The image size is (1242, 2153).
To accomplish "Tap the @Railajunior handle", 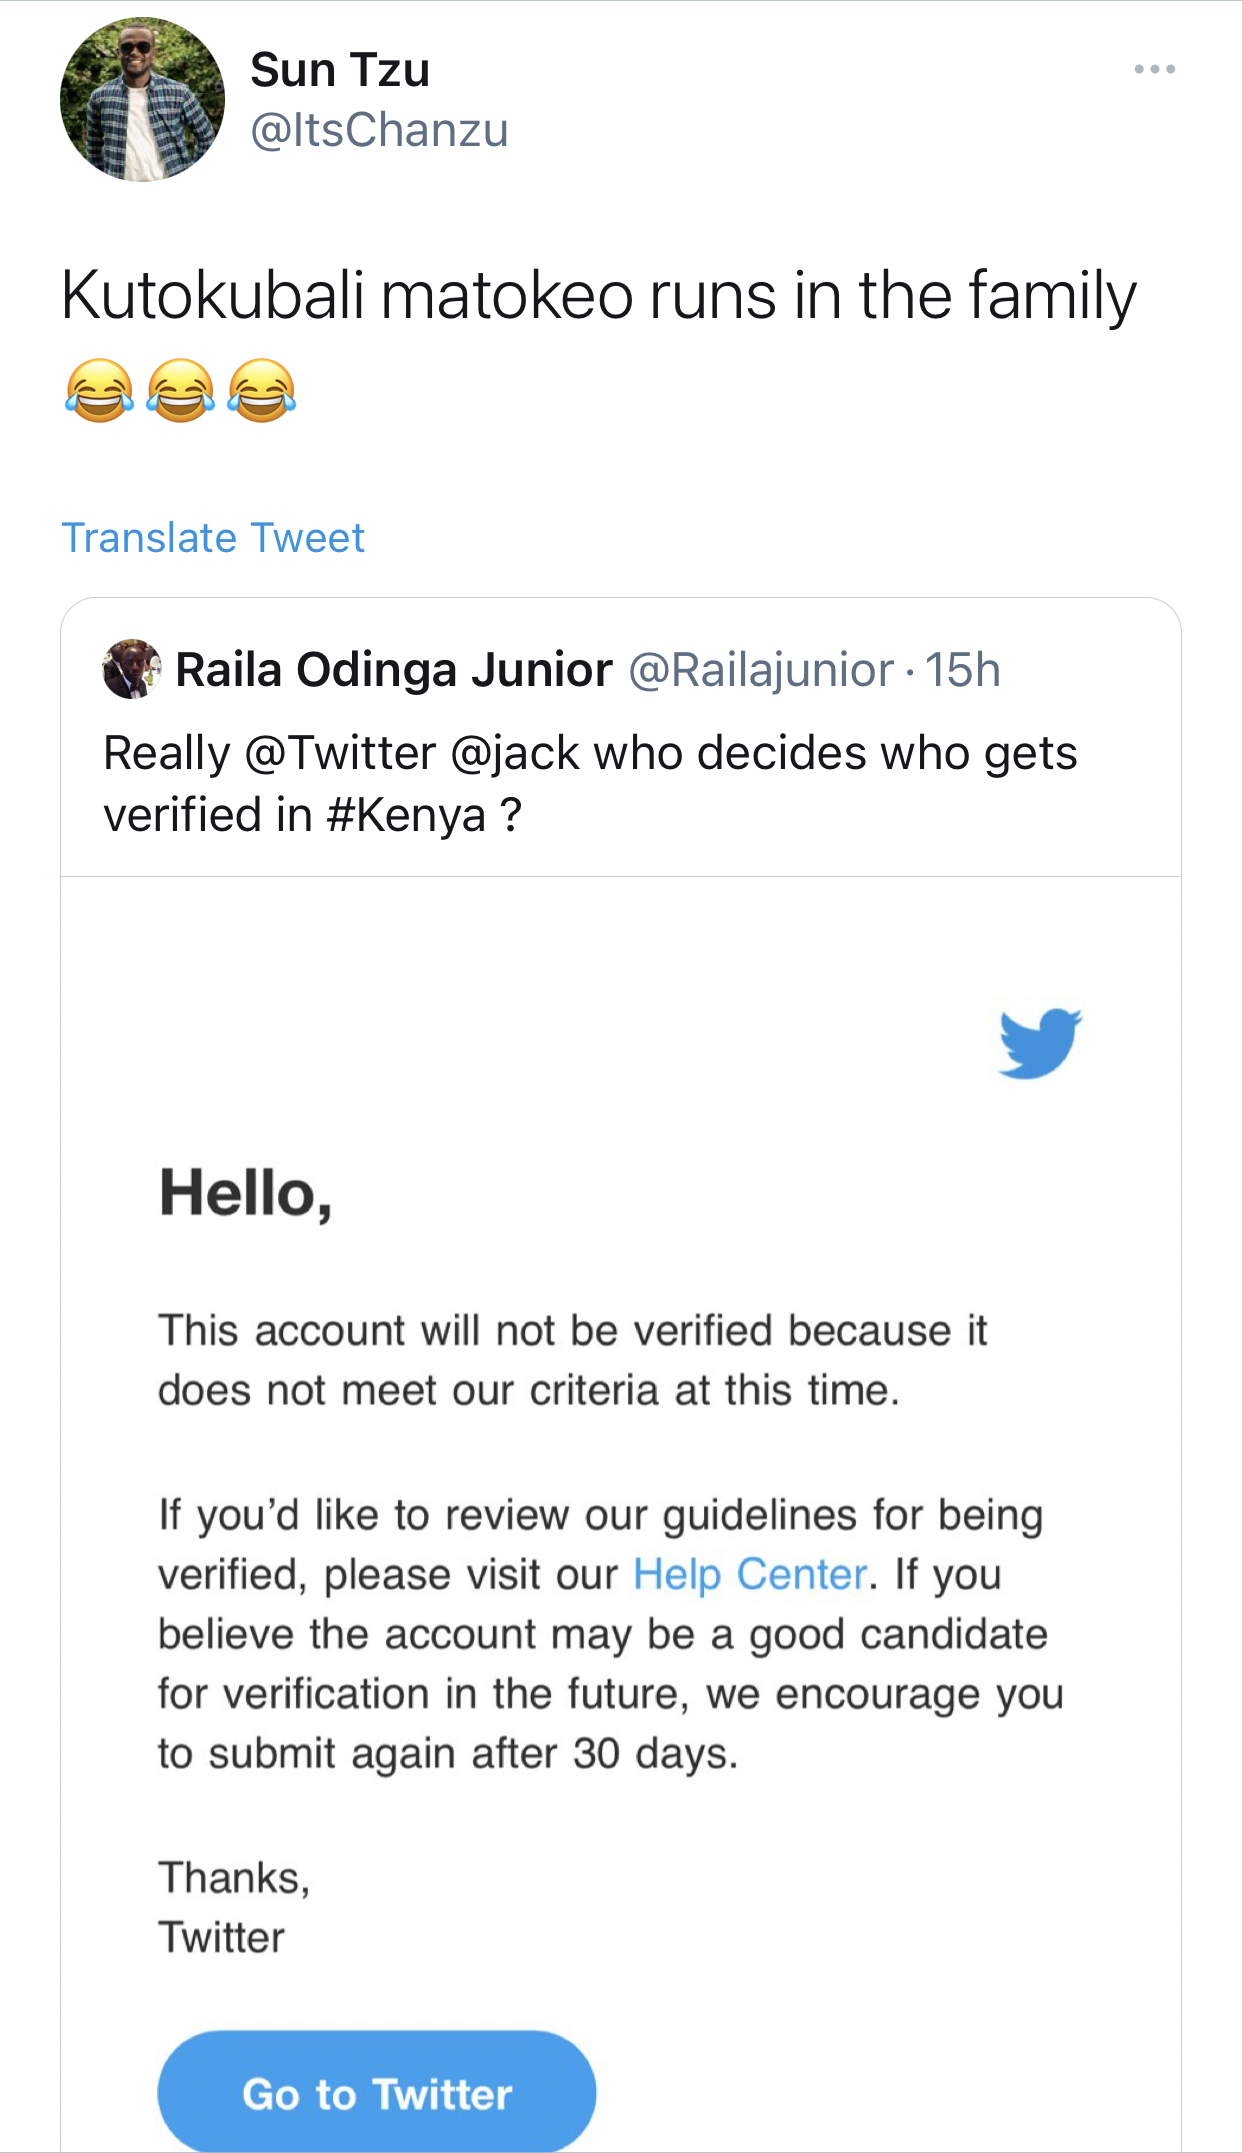I will 760,670.
